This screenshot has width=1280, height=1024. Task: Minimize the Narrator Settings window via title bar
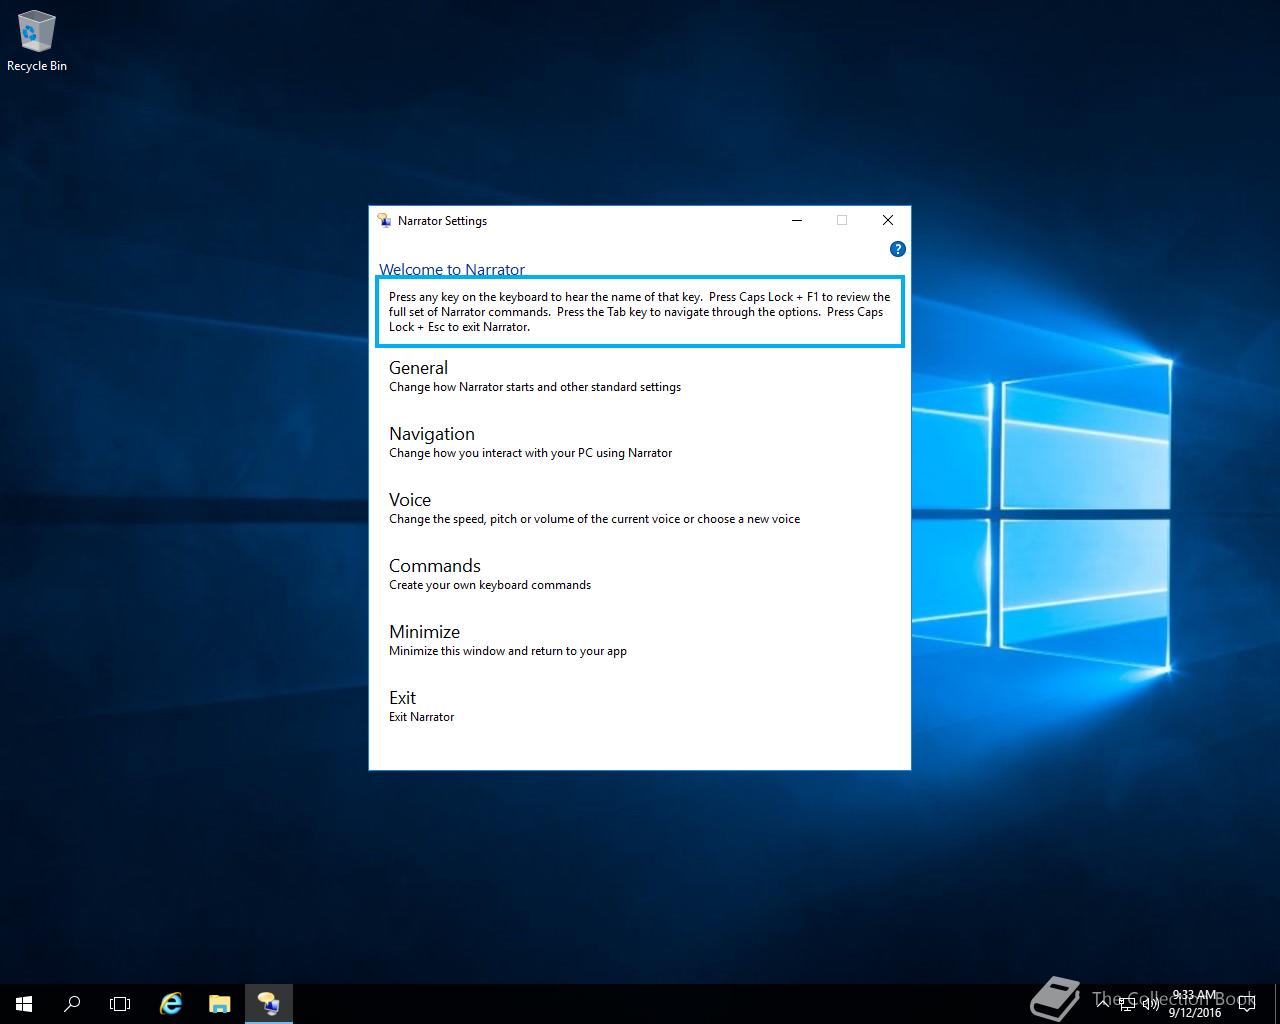click(797, 220)
